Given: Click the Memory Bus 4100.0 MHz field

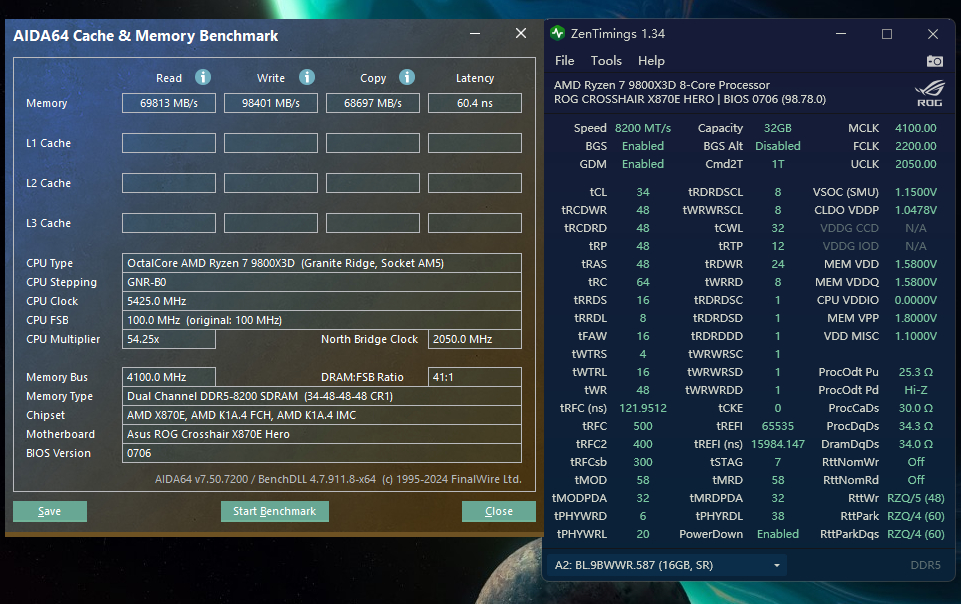Looking at the screenshot, I should click(169, 377).
